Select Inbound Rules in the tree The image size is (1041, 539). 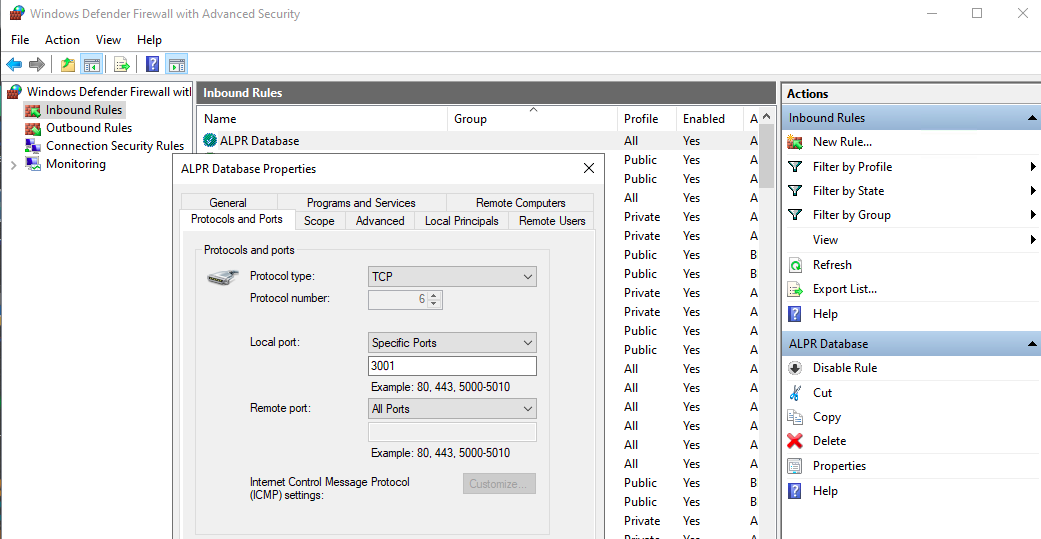click(84, 110)
